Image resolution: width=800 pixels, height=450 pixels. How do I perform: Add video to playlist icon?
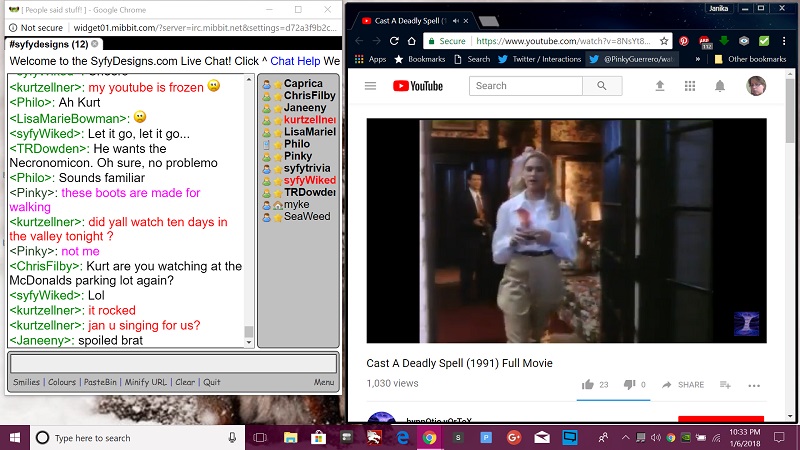click(x=726, y=385)
